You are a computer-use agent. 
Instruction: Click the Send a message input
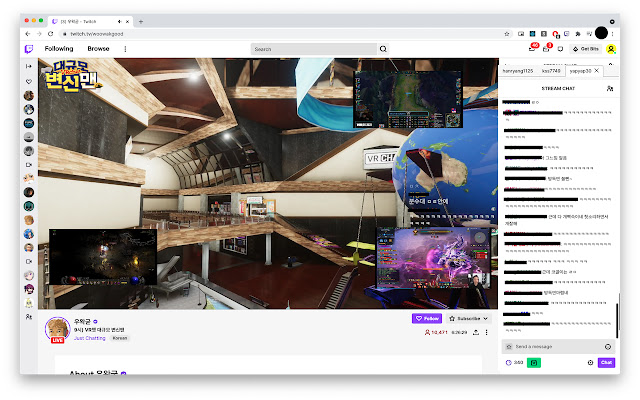click(x=558, y=347)
